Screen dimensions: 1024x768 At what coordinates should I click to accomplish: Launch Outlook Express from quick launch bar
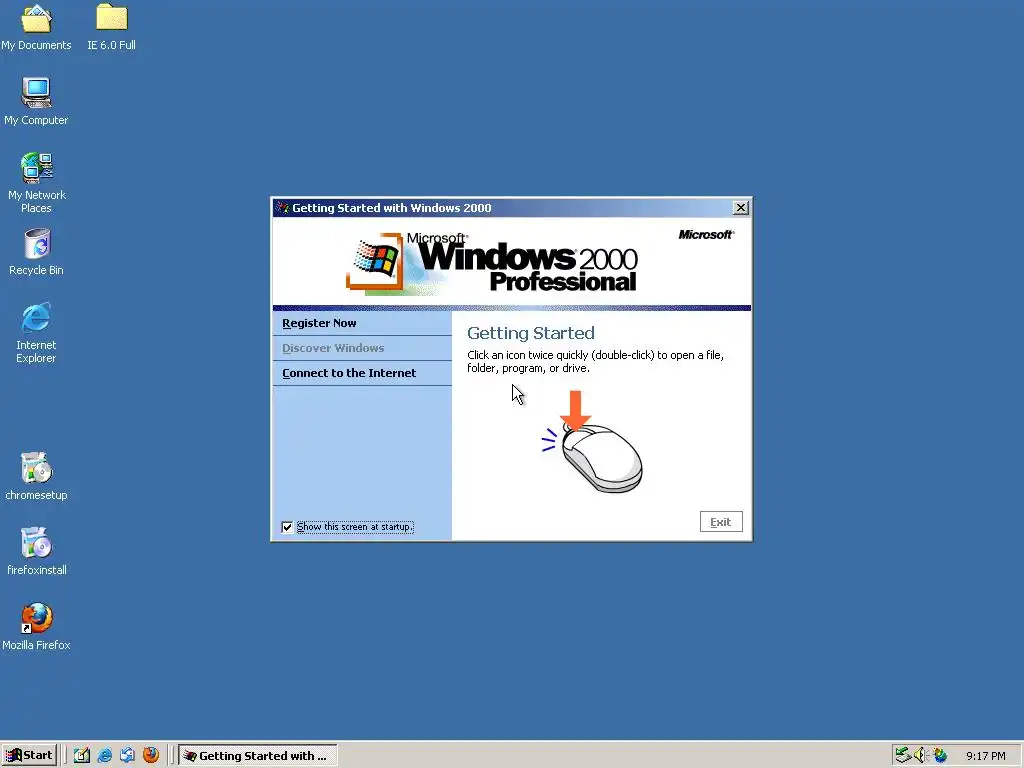(x=127, y=755)
